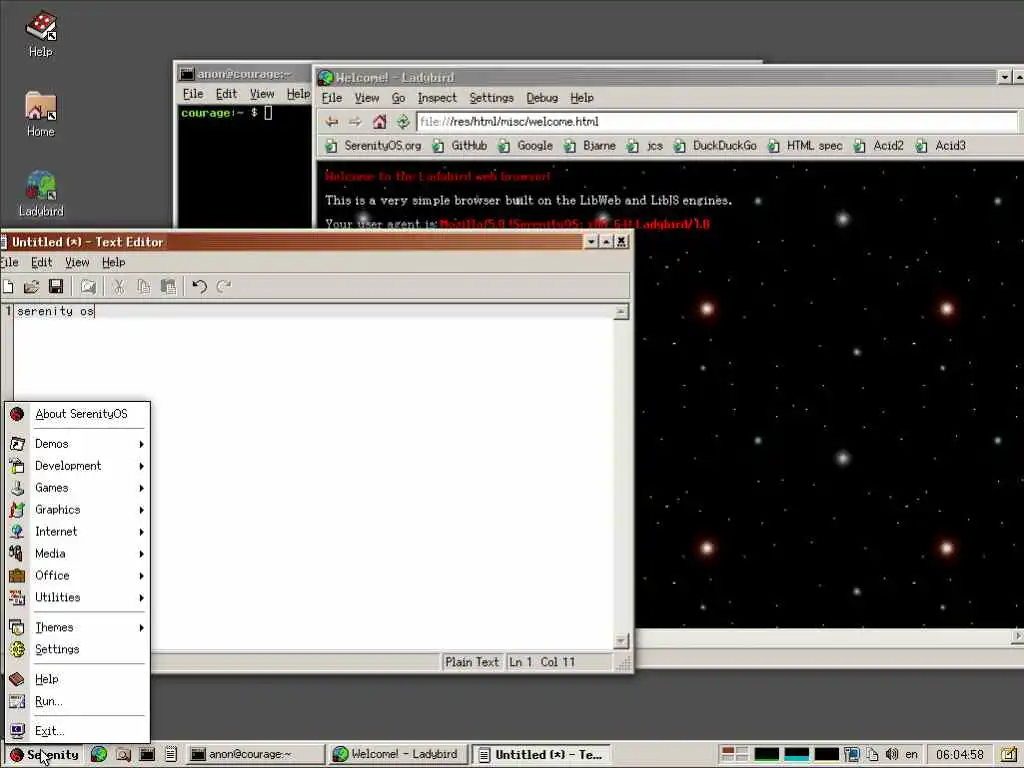Launch Ladybird from the desktop icon
1024x768 pixels.
click(40, 194)
